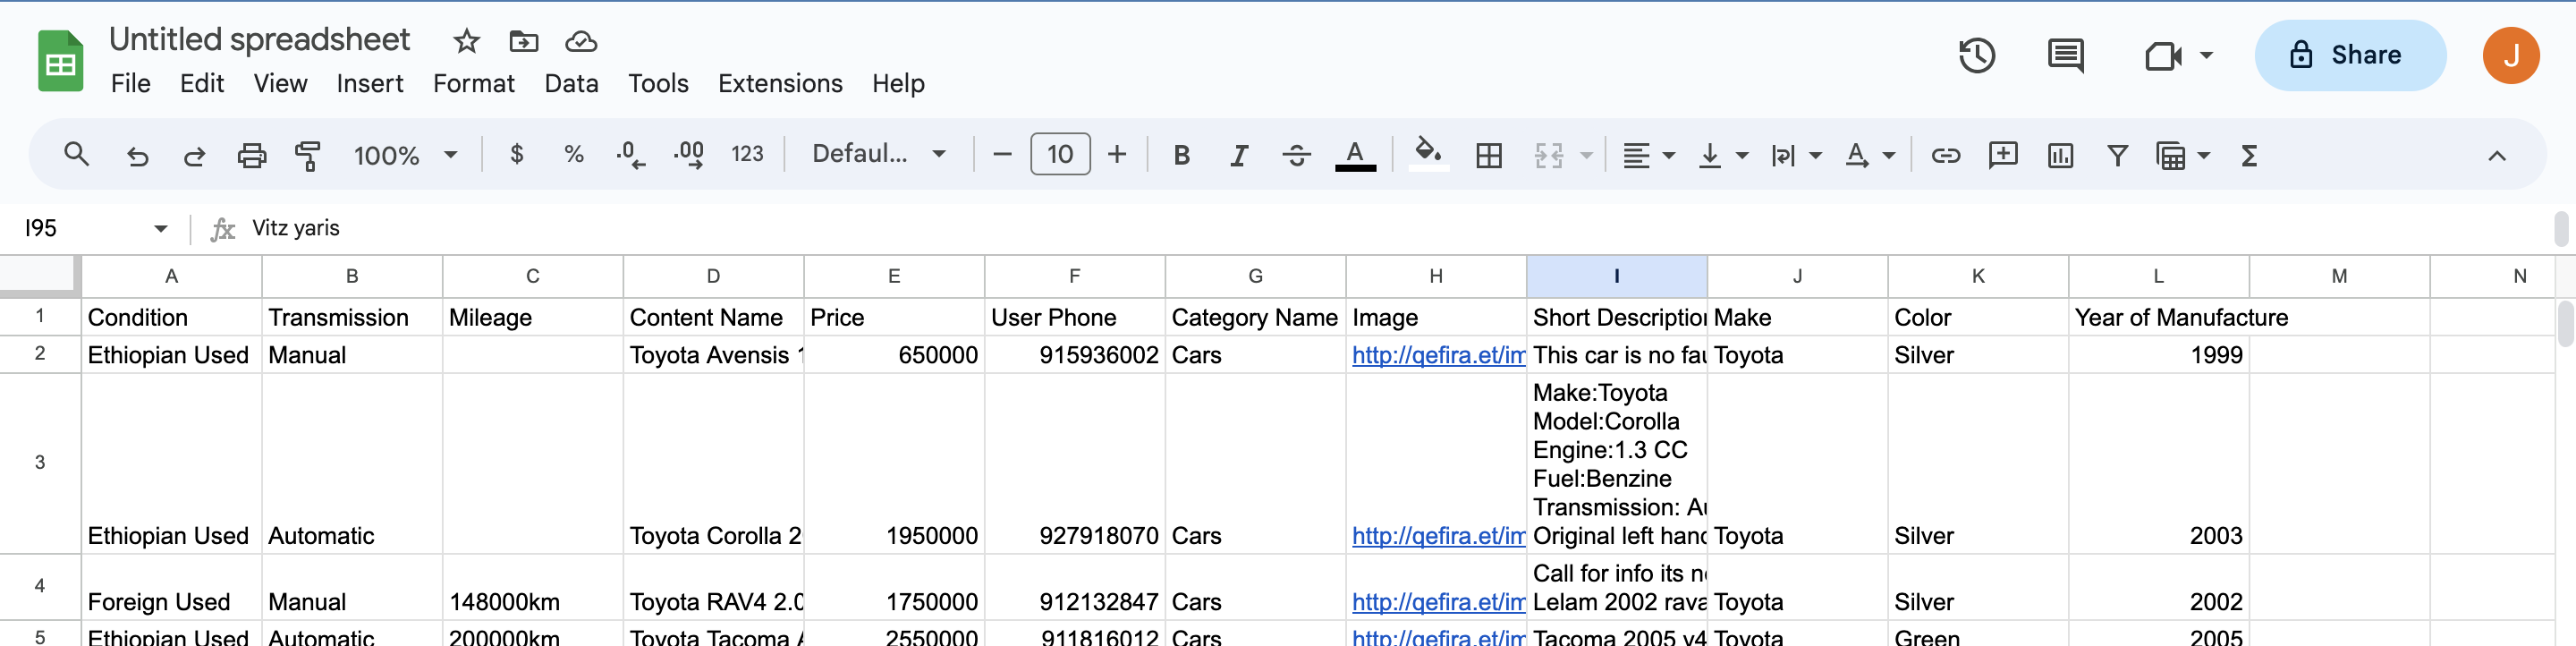Click the merge cells icon
This screenshot has height=646, width=2576.
[x=1548, y=155]
